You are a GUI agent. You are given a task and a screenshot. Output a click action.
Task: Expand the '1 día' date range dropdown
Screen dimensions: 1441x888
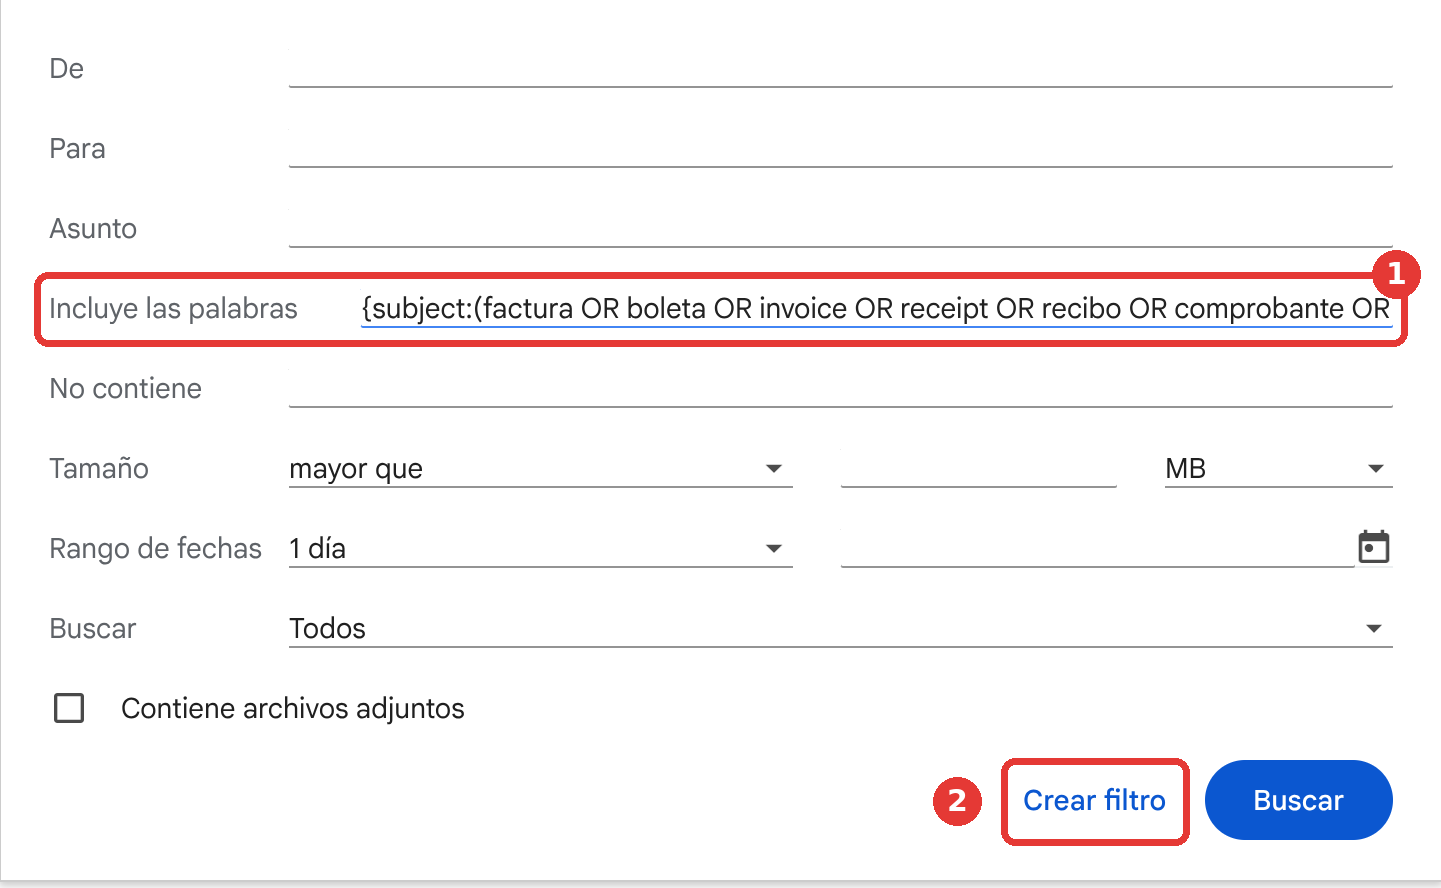pos(540,548)
